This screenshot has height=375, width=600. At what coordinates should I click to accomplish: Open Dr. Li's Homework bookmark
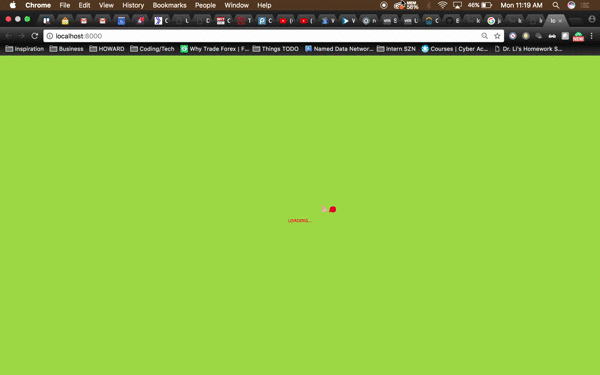pyautogui.click(x=528, y=49)
